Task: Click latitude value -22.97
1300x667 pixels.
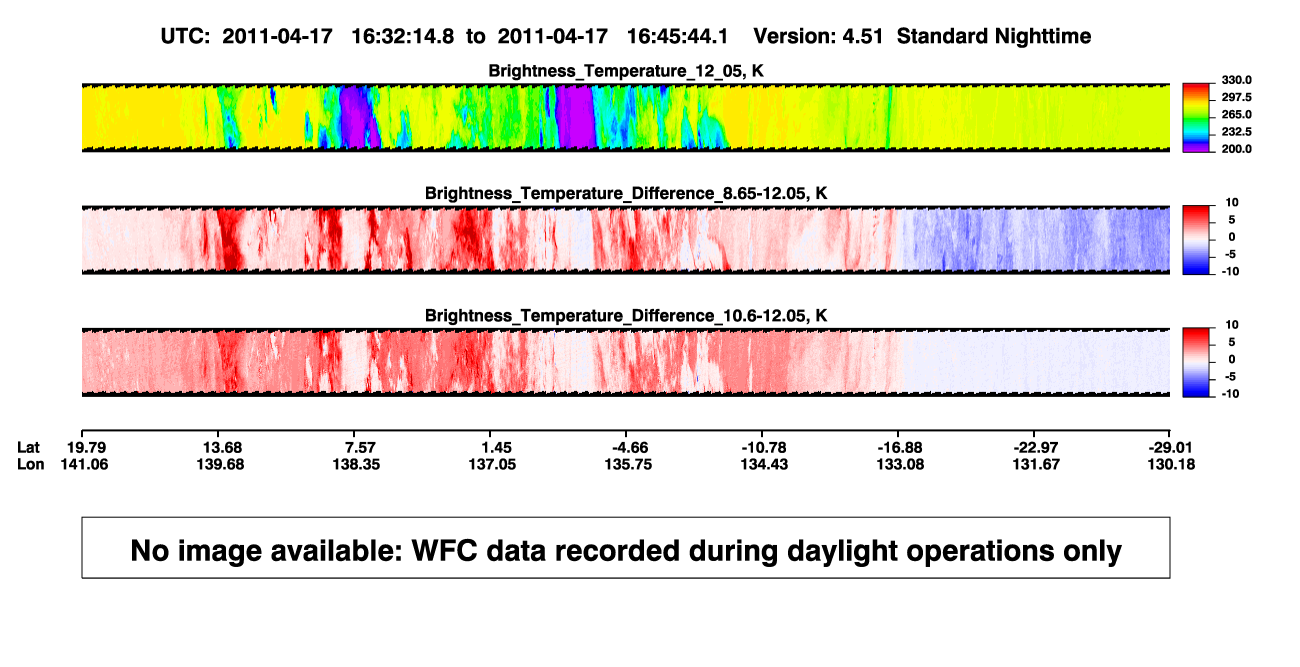Action: coord(1035,446)
